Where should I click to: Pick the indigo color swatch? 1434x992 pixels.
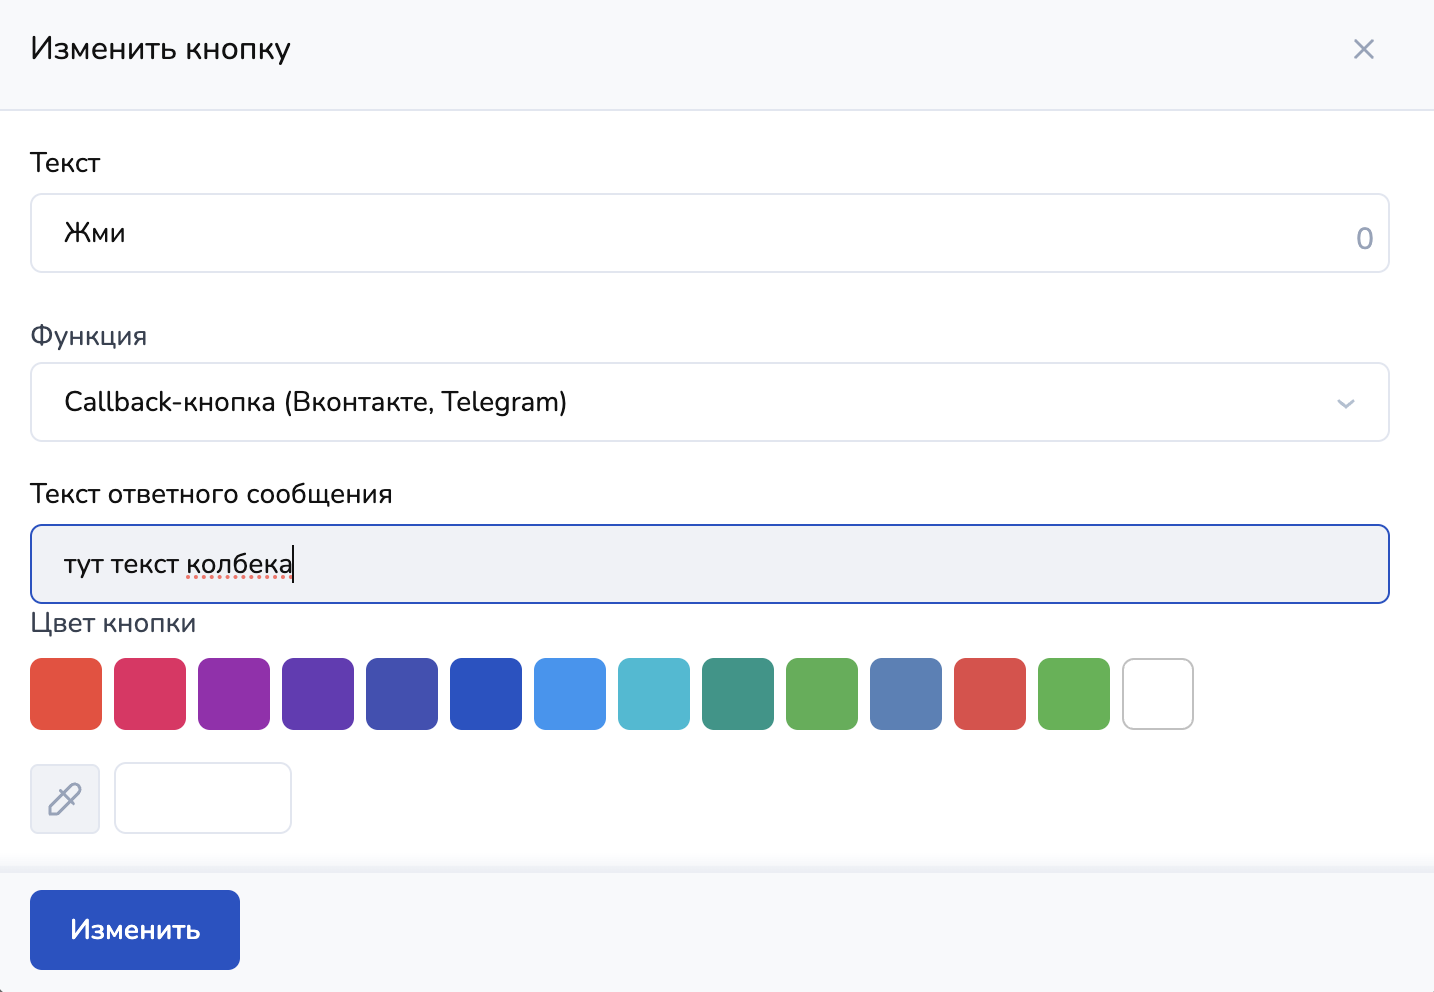(x=402, y=694)
